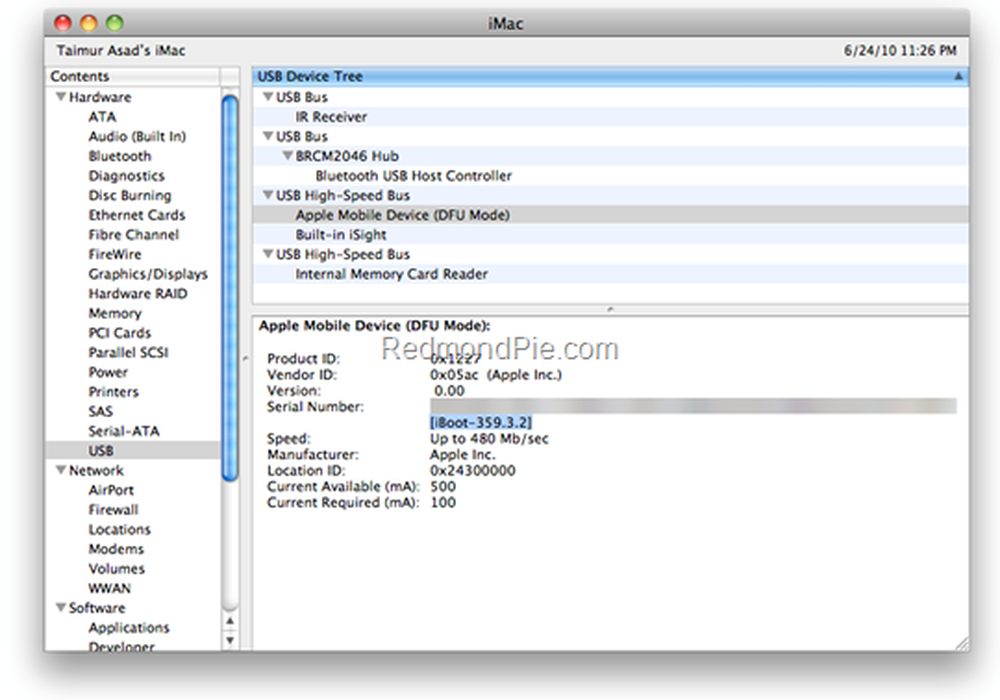Collapse the USB High-Speed Bus branch
This screenshot has height=700, width=1000.
[x=267, y=195]
